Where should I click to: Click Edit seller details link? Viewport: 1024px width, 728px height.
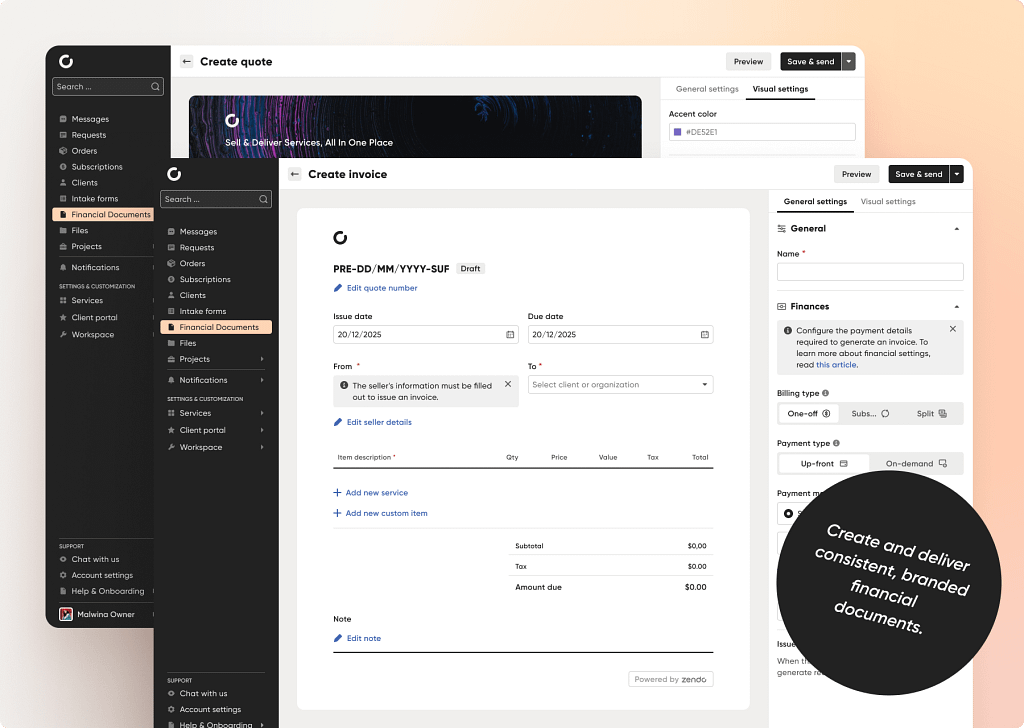click(x=373, y=422)
